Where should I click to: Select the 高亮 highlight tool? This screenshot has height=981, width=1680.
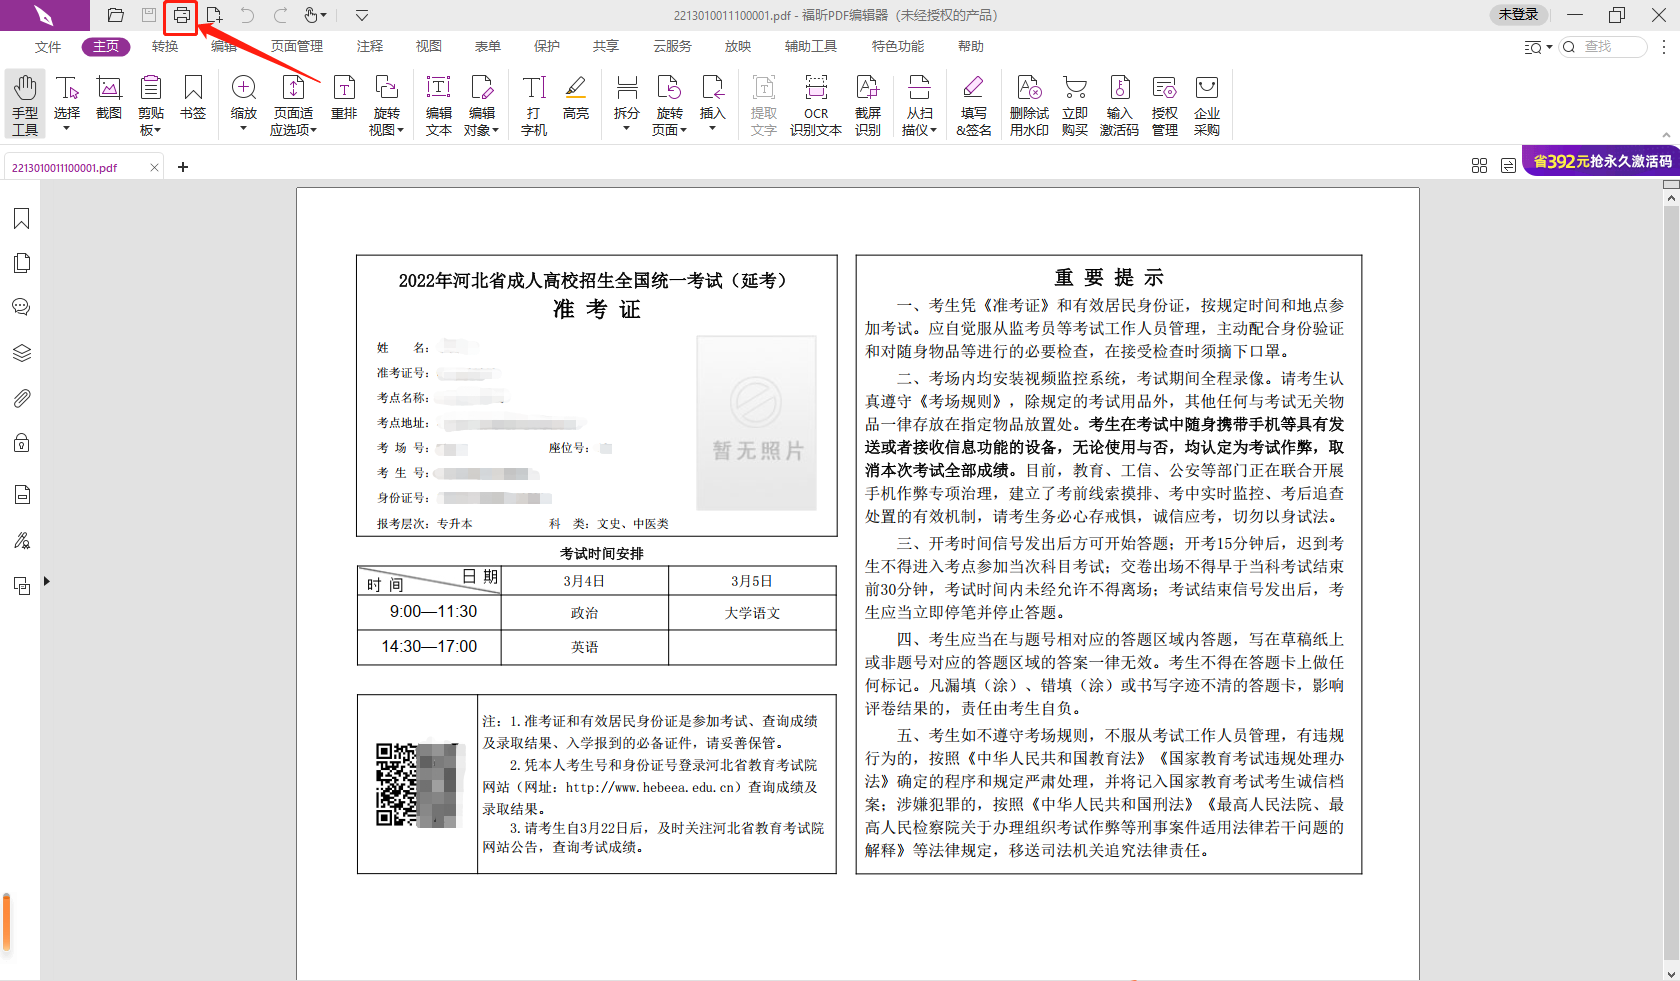click(x=576, y=98)
